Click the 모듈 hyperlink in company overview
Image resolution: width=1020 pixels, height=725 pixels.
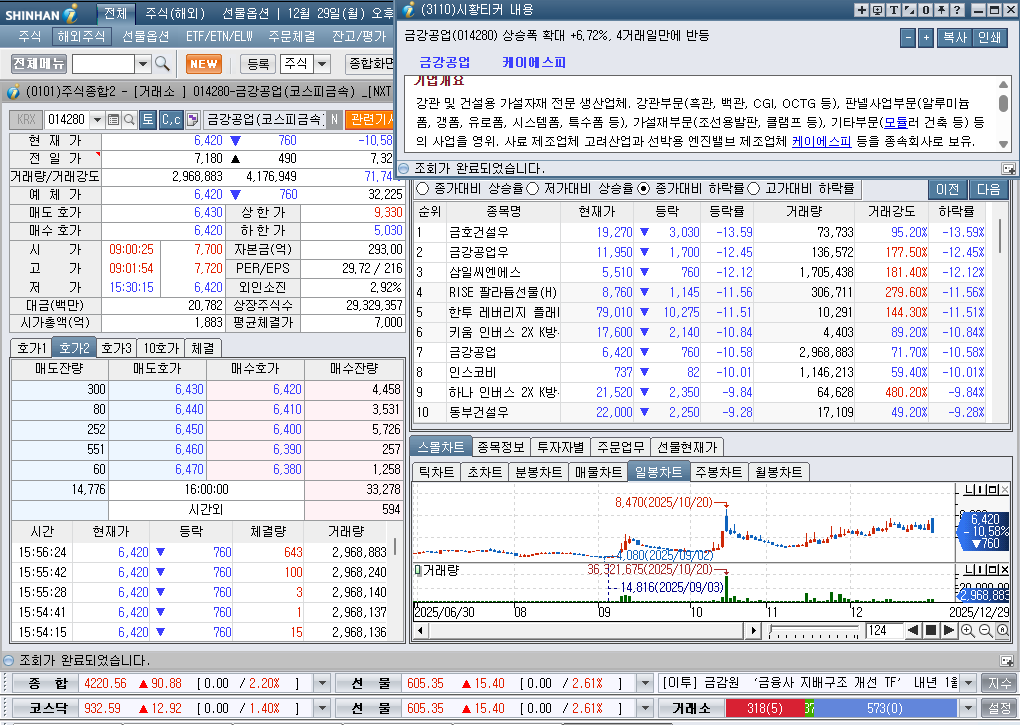tap(895, 122)
